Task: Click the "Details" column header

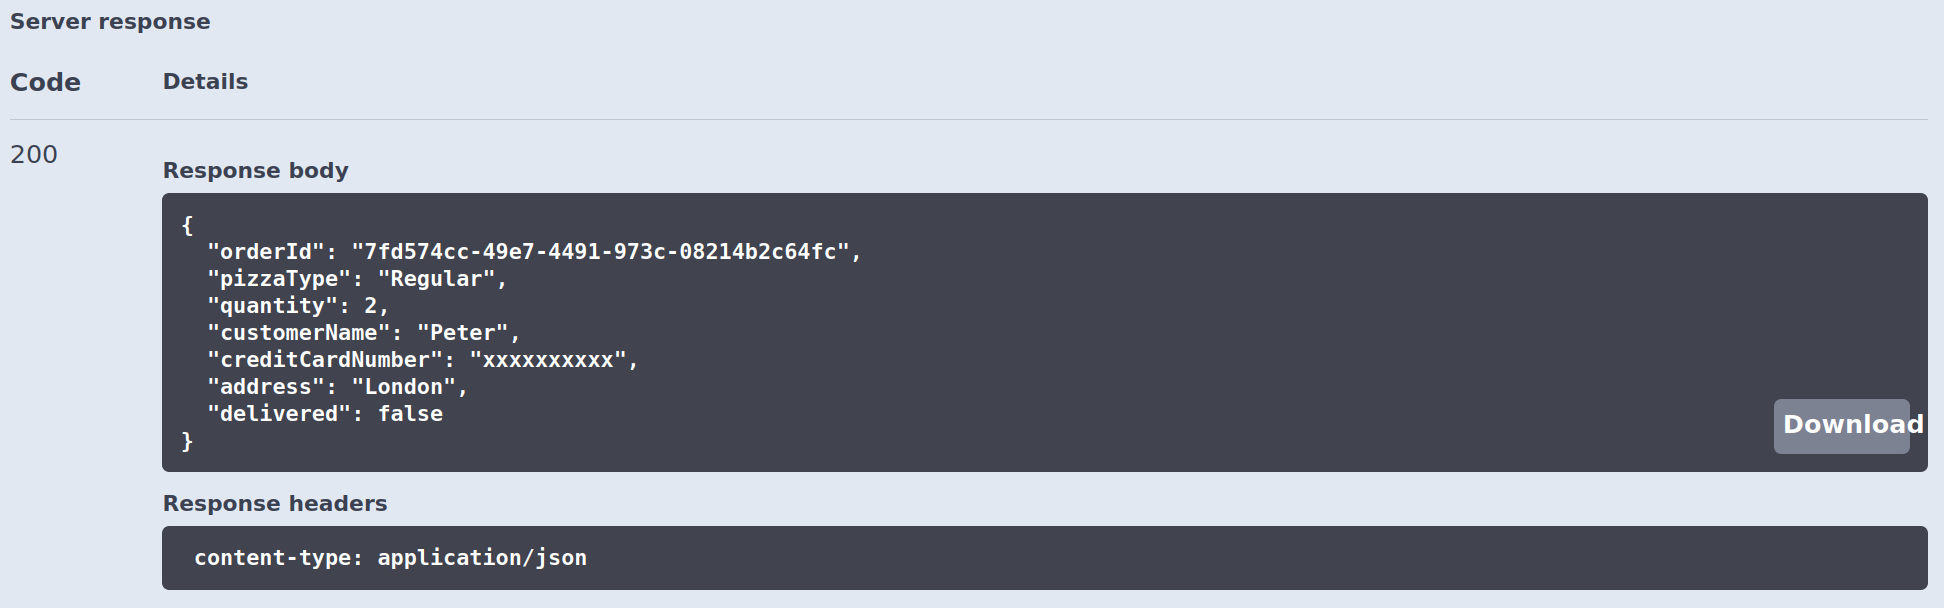Action: tap(205, 82)
